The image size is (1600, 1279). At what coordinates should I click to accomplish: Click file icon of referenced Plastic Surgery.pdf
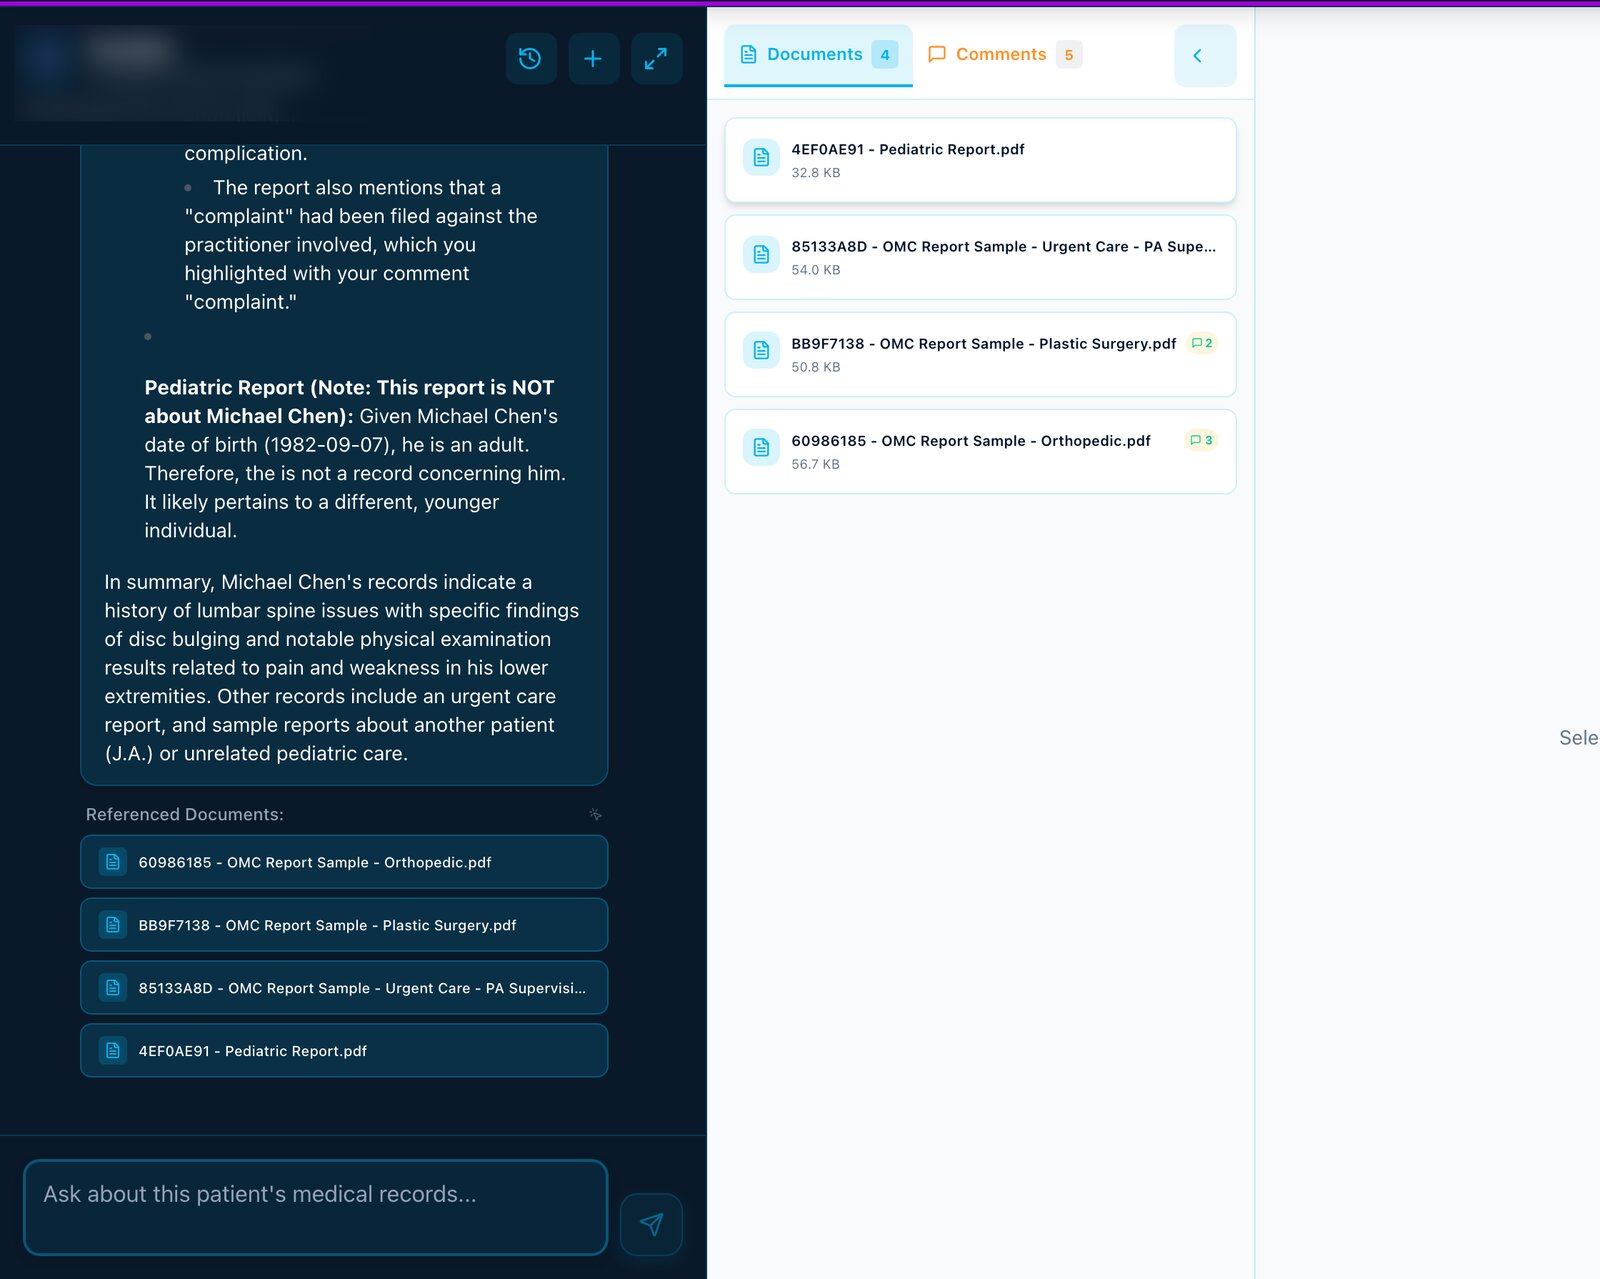113,925
